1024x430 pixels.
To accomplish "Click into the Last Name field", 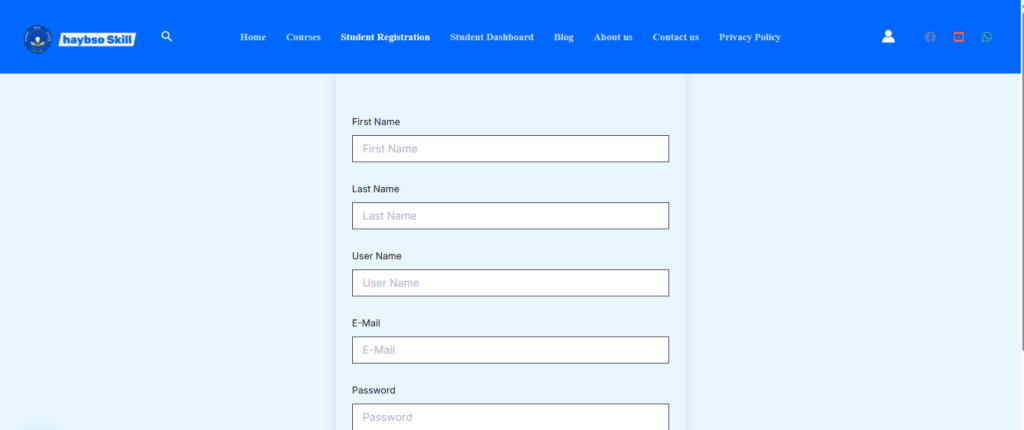I will click(510, 216).
